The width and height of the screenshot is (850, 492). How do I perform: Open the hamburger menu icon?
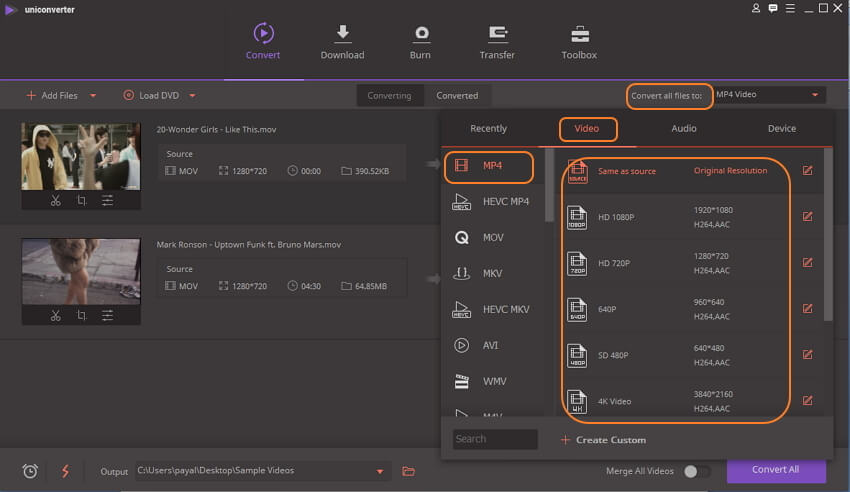pyautogui.click(x=790, y=8)
